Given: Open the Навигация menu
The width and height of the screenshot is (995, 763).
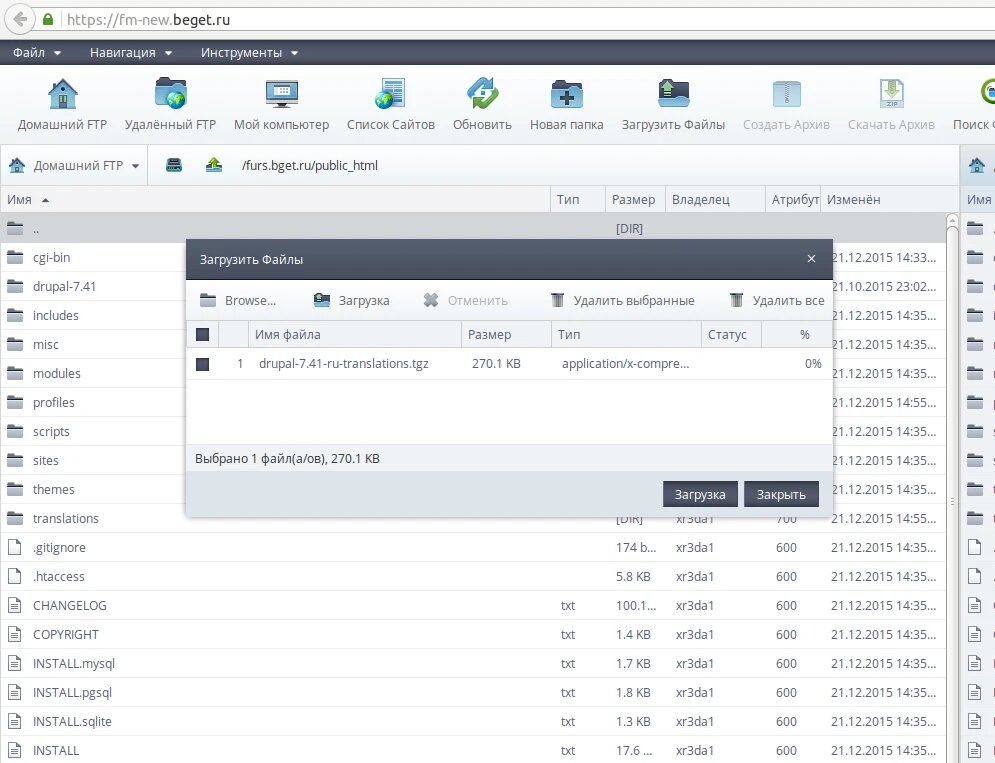Looking at the screenshot, I should click(131, 53).
